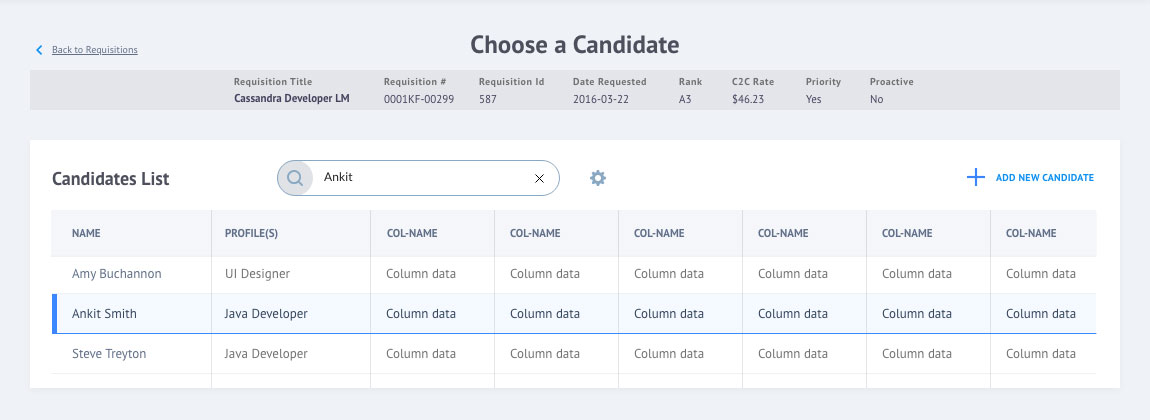The image size is (1150, 420).
Task: Go back to Requisitions link
Action: pos(94,50)
